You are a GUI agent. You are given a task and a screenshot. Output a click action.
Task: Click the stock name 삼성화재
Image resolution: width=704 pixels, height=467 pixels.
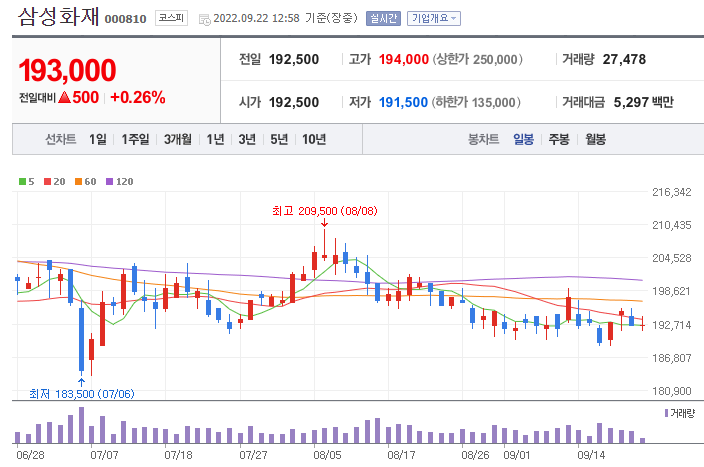(x=58, y=17)
